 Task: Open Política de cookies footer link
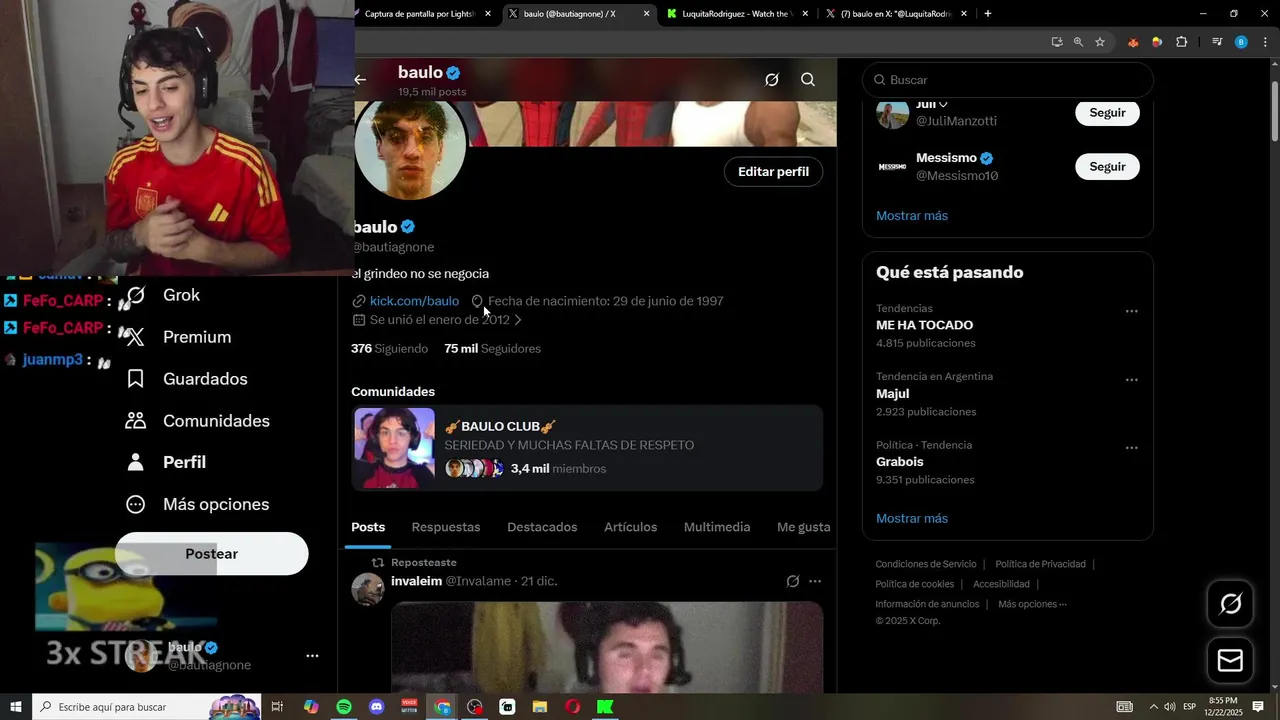[x=914, y=584]
